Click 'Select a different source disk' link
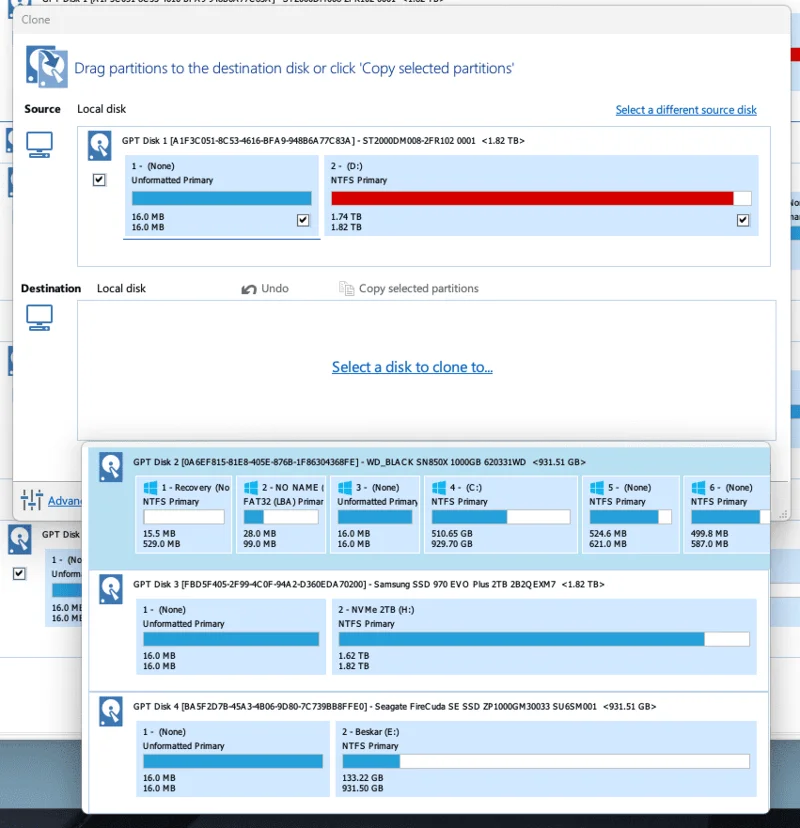 [685, 110]
